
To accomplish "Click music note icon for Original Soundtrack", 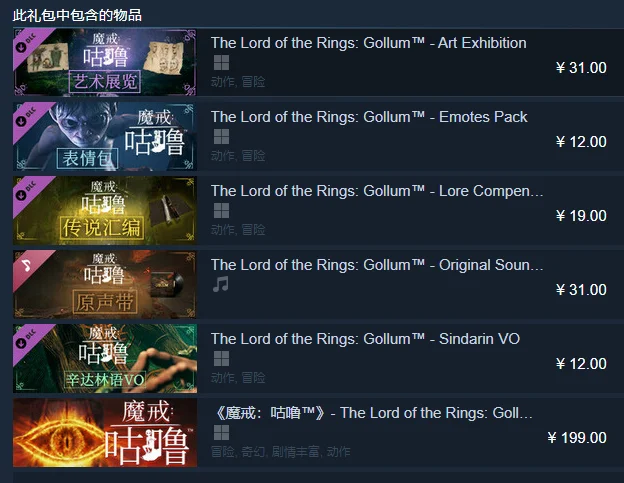I will pyautogui.click(x=220, y=284).
